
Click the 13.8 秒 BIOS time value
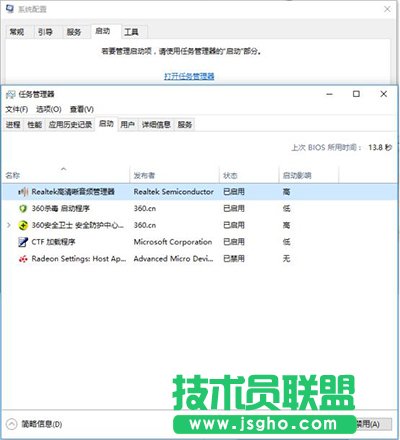coord(380,147)
